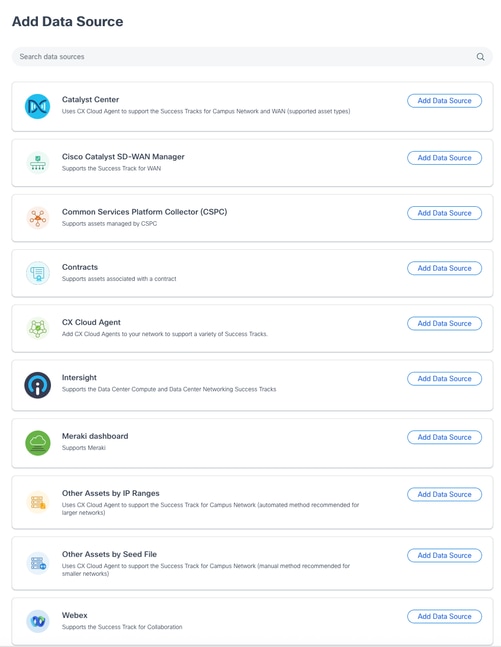
Task: Add Data Source for SD-WAN Manager
Action: (444, 158)
